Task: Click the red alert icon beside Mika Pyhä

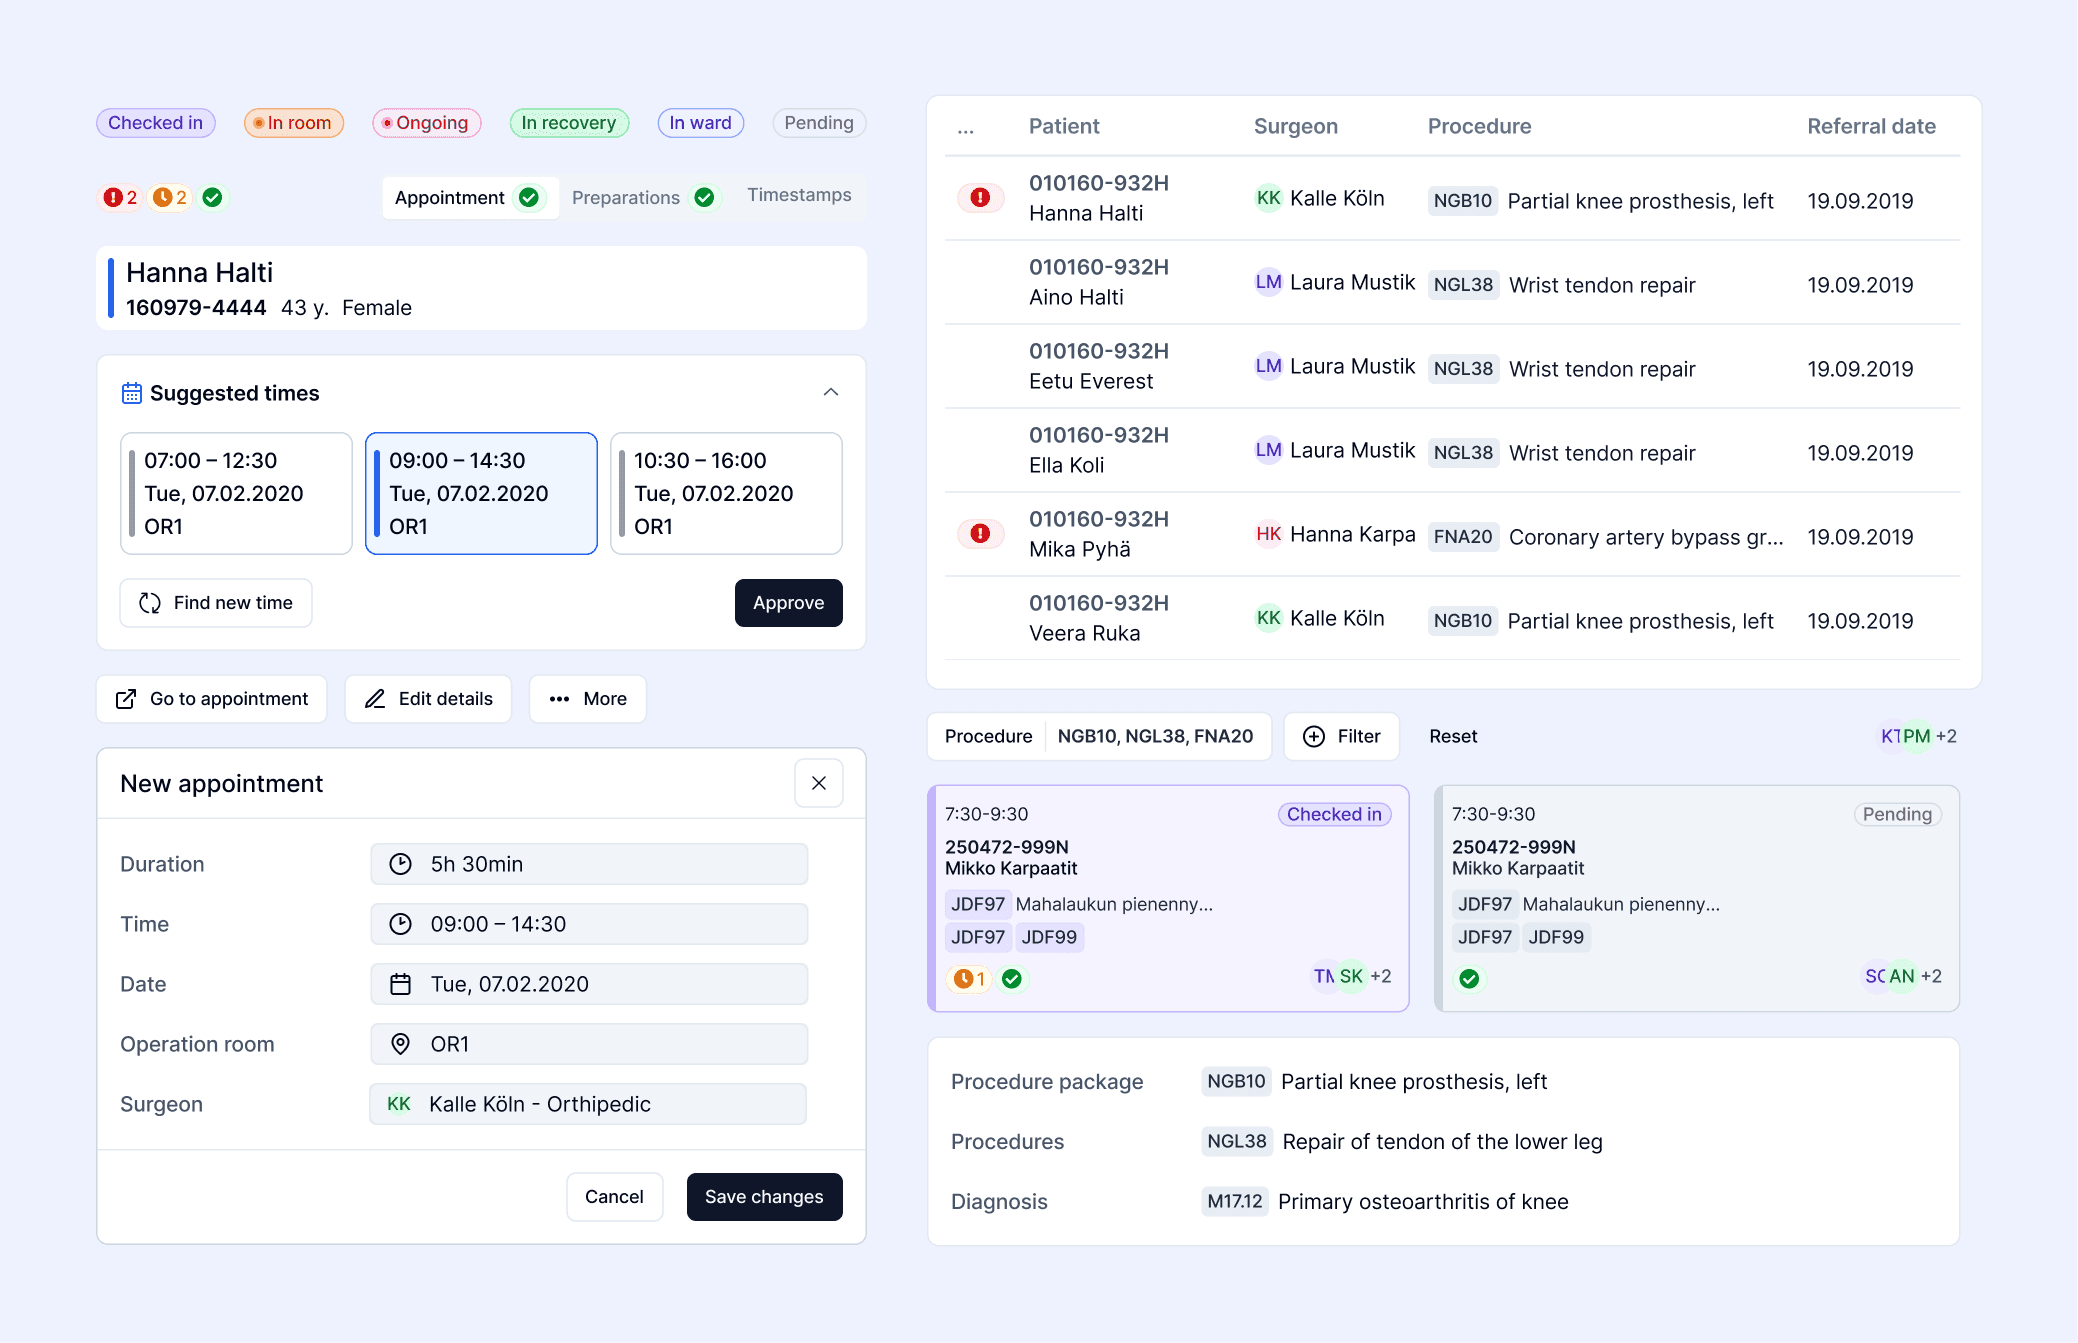Action: [980, 534]
